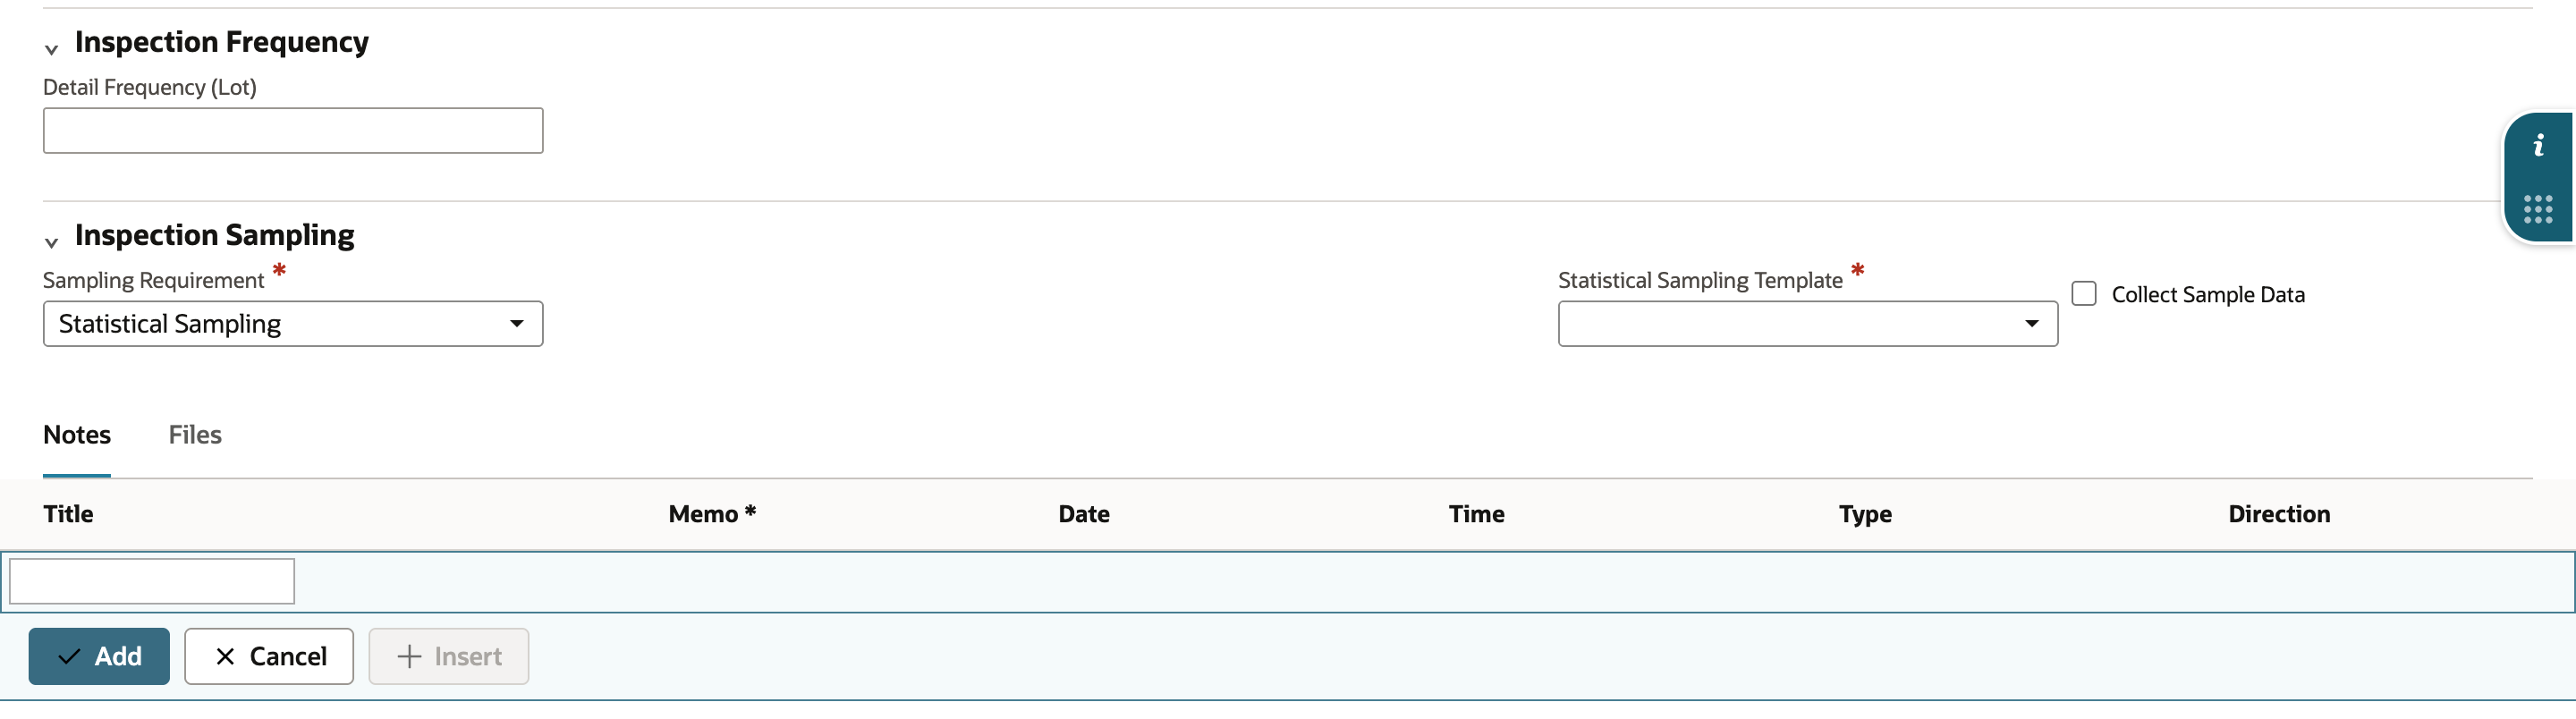Image resolution: width=2576 pixels, height=719 pixels.
Task: Open the info panel icon
Action: click(2538, 146)
